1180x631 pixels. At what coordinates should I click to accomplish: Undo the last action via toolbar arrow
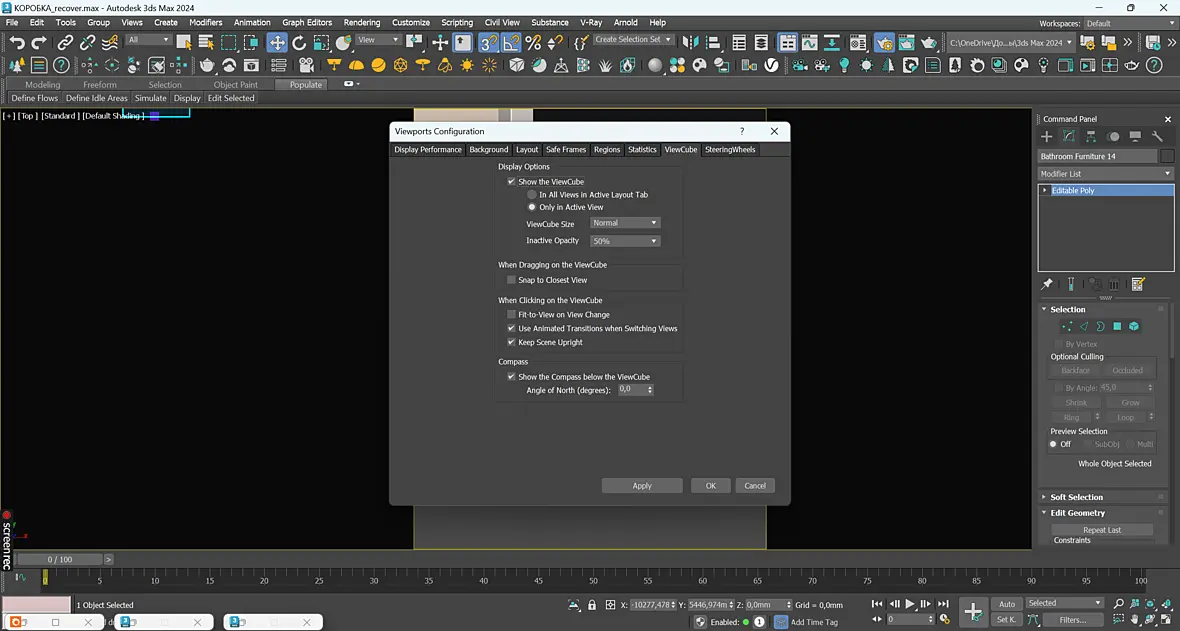point(17,43)
